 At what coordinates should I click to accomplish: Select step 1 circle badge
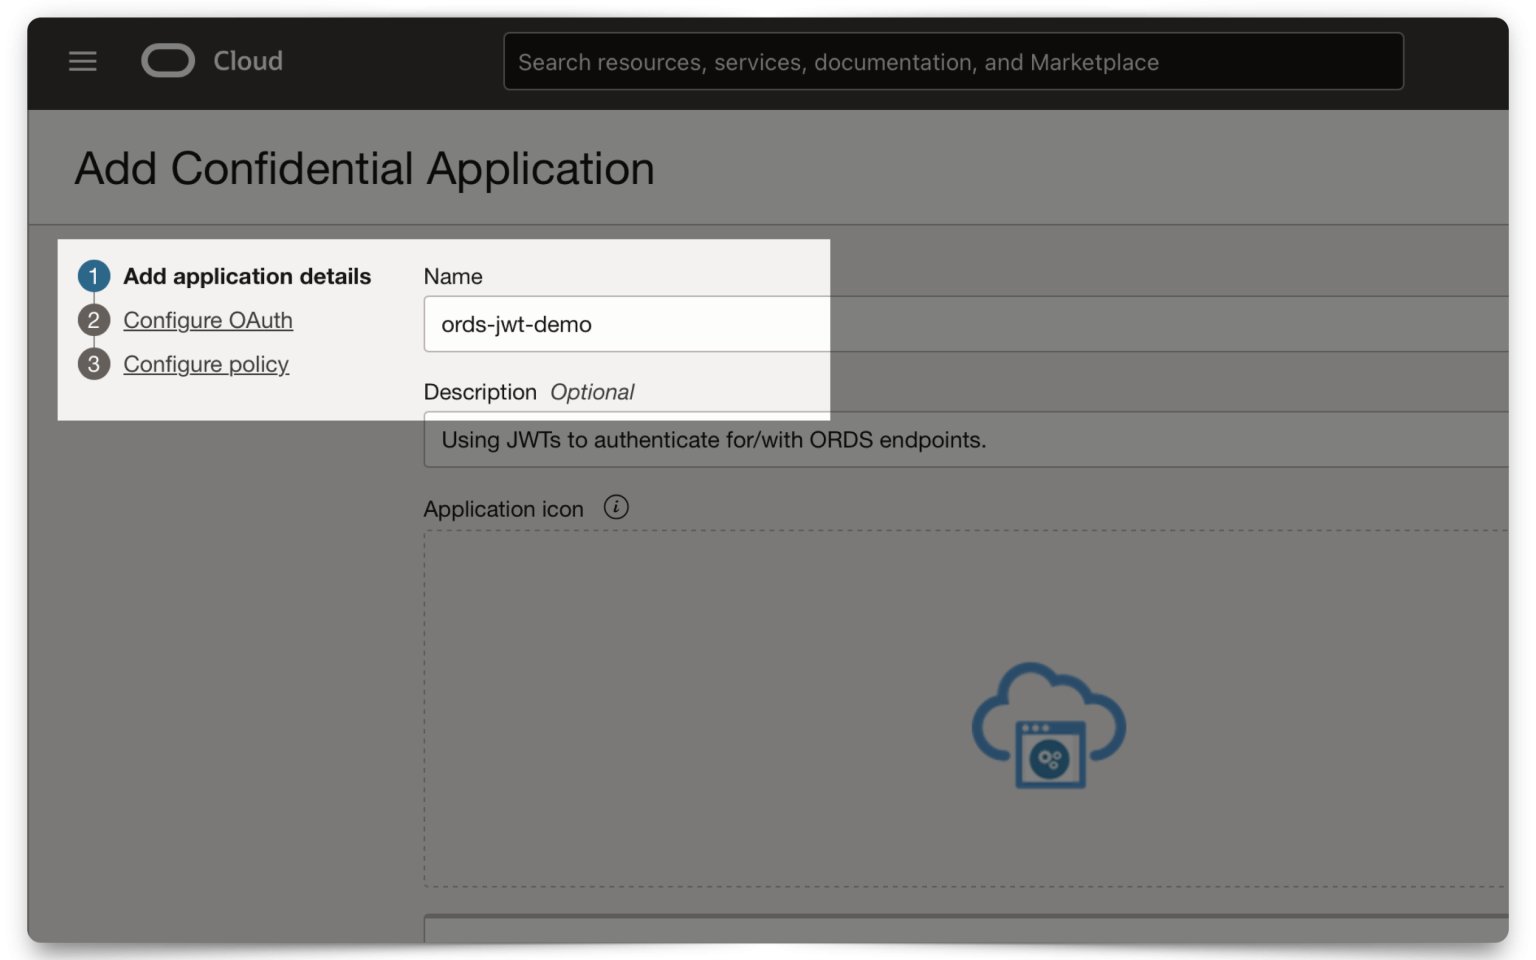click(93, 276)
